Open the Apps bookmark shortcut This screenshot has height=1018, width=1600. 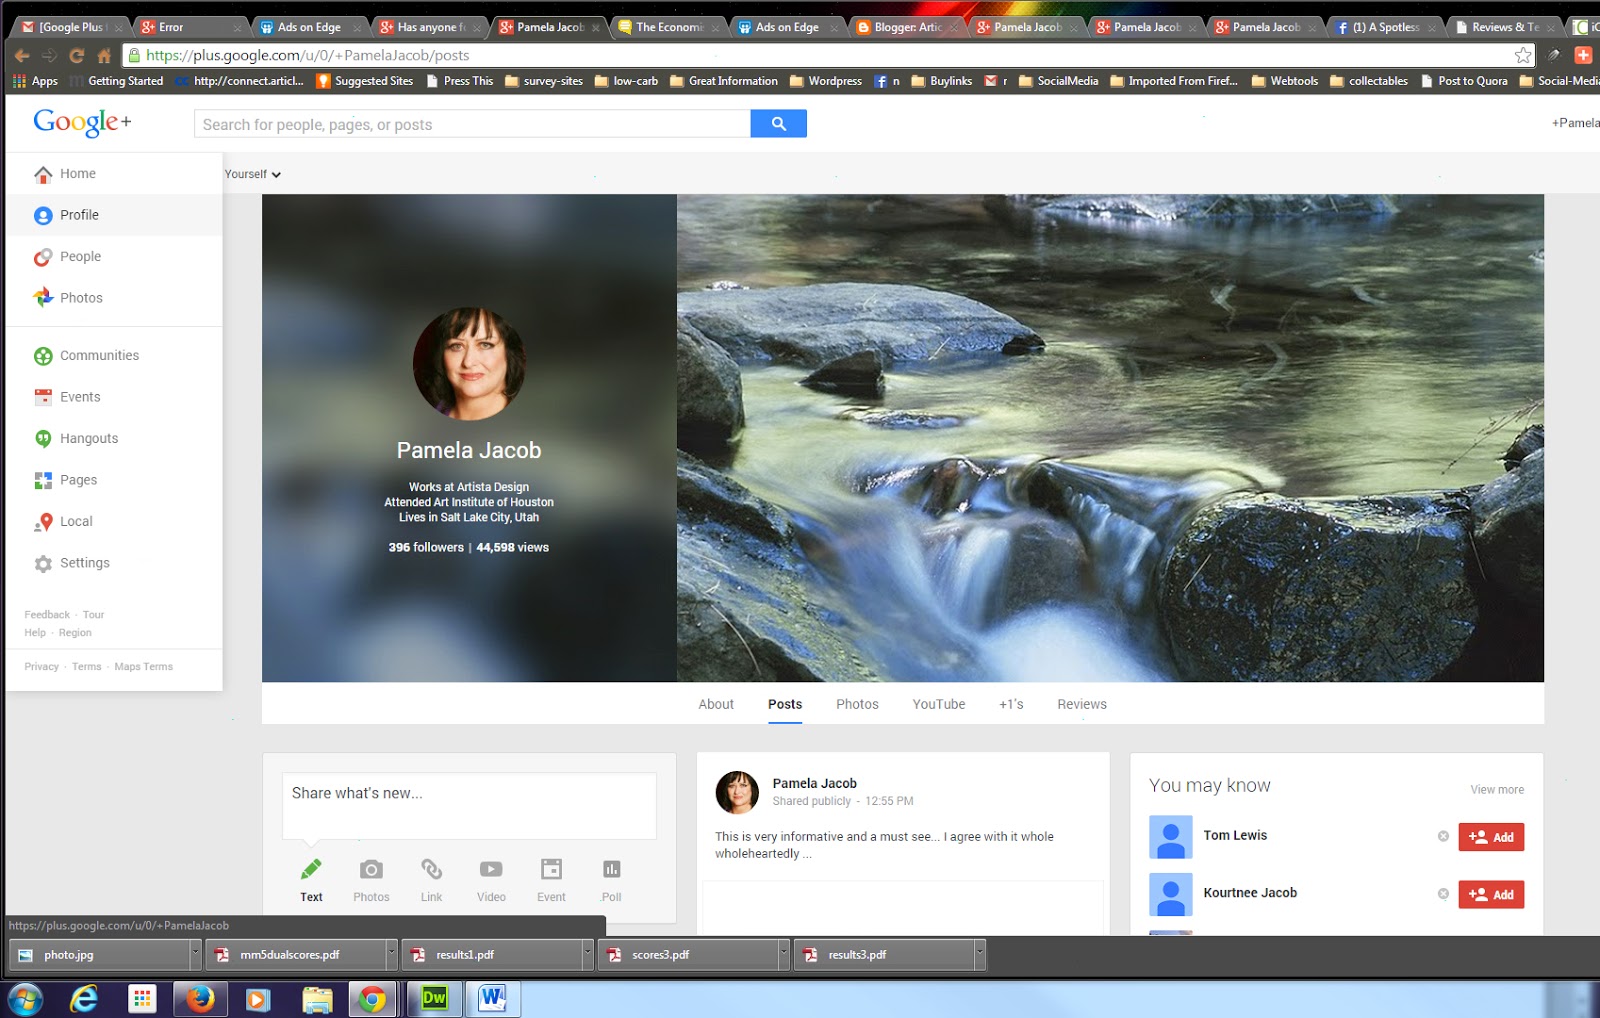coord(35,81)
